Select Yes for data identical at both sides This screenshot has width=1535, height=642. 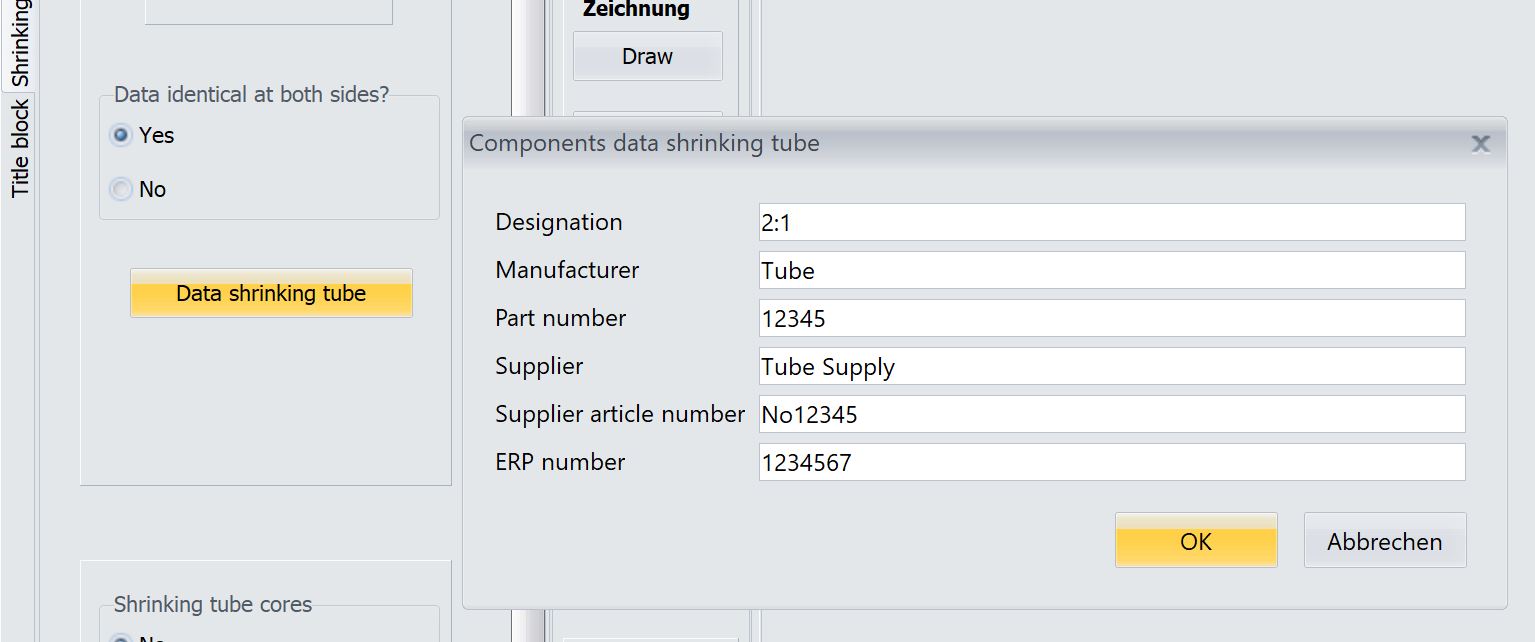coord(121,135)
